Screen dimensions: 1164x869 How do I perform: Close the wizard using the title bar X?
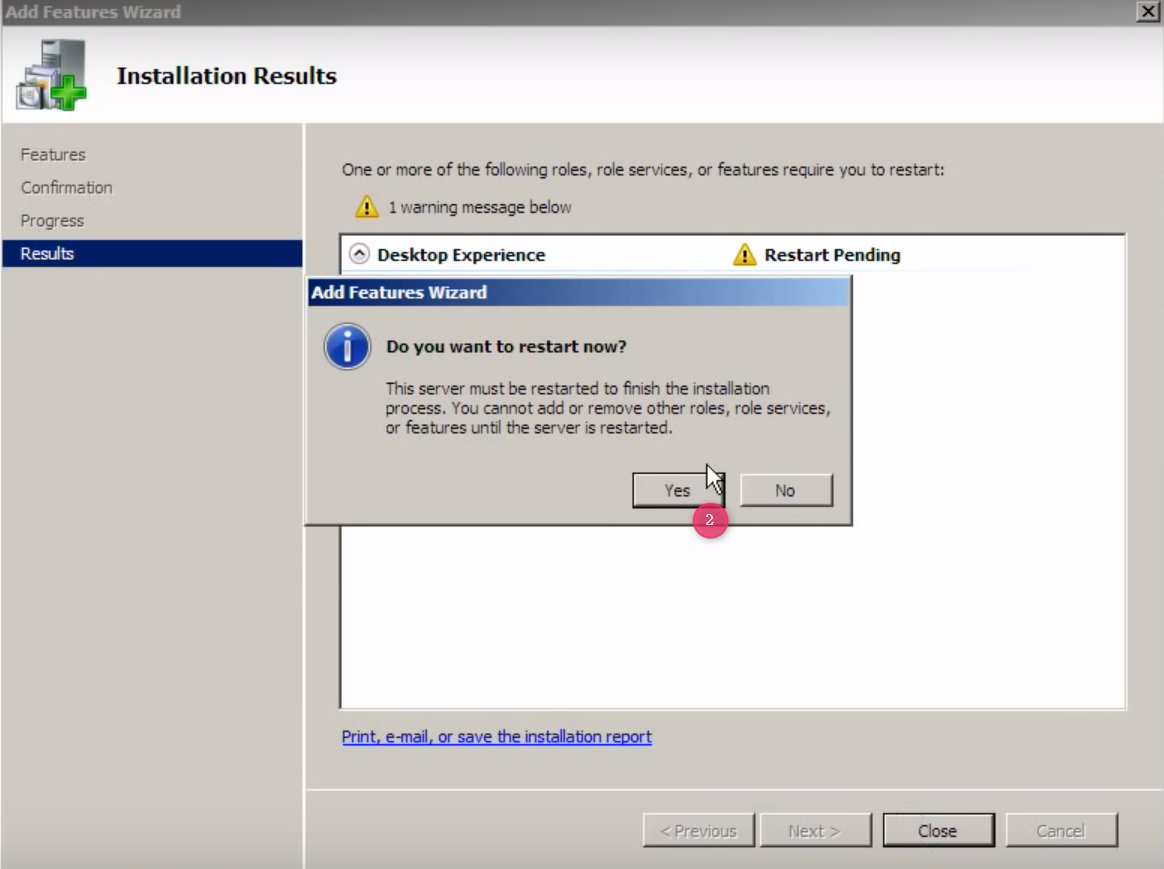(x=1147, y=12)
